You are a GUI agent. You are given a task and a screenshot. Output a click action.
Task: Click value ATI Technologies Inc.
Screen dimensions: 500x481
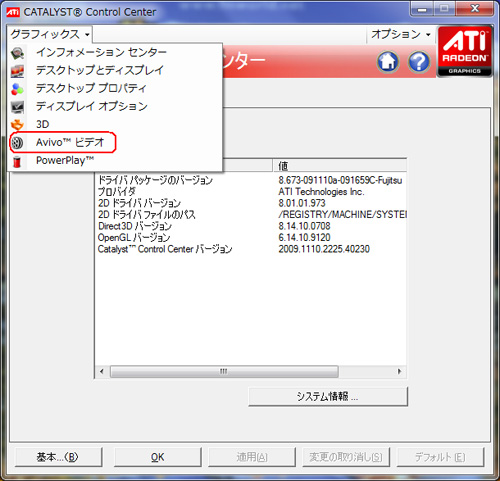click(321, 192)
